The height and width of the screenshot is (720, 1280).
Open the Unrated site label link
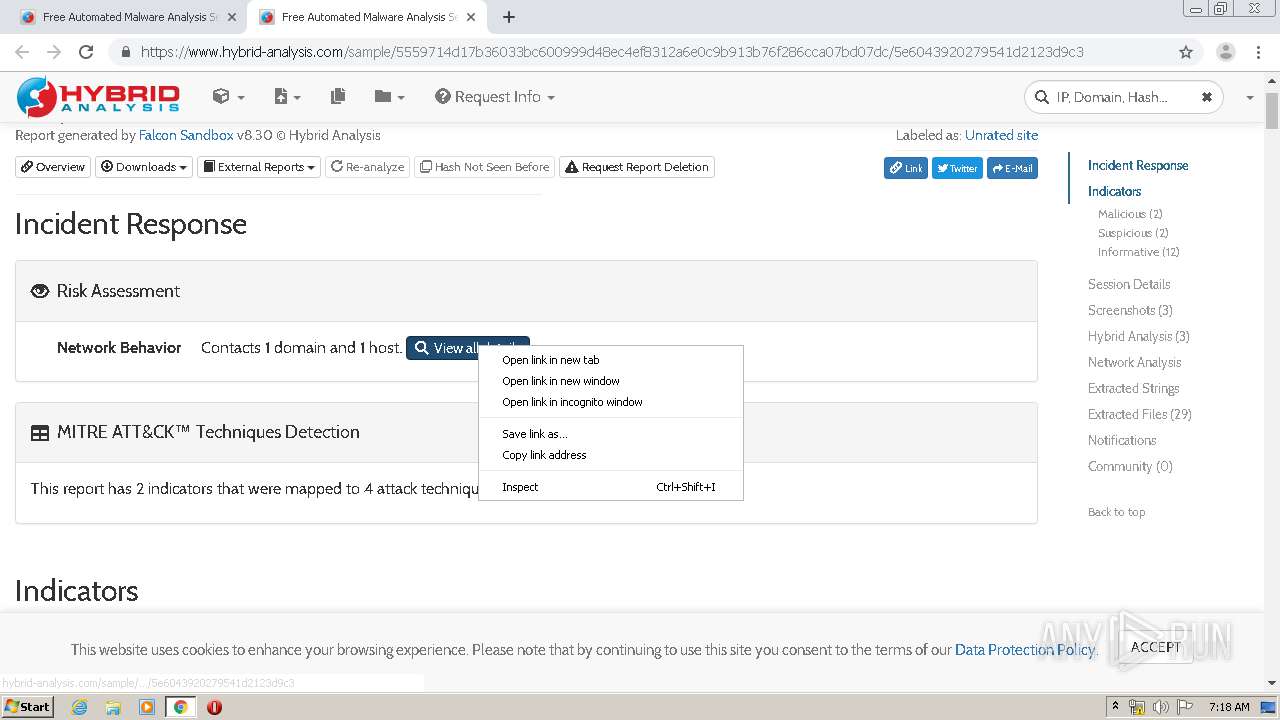1001,135
